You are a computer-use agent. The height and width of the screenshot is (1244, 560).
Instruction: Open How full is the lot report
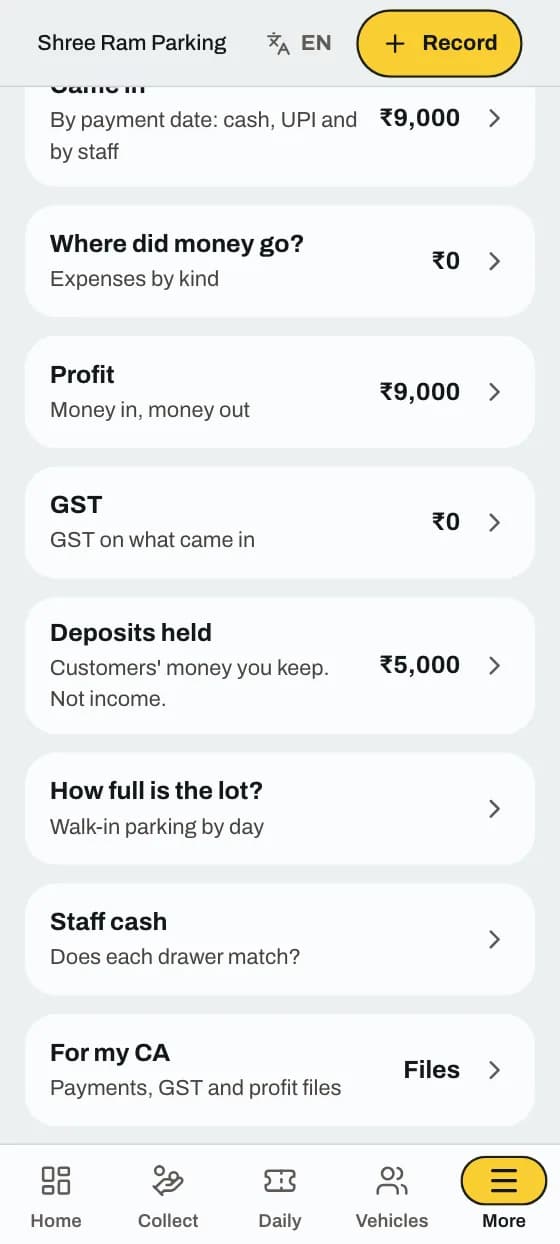point(280,808)
